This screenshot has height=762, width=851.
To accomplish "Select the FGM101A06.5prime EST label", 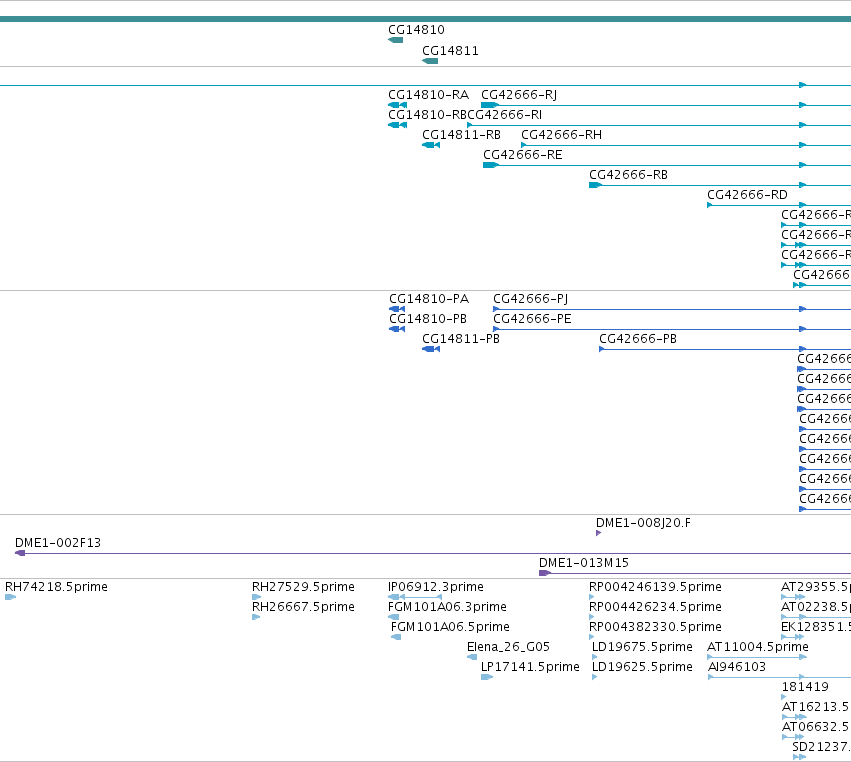I will tap(450, 627).
